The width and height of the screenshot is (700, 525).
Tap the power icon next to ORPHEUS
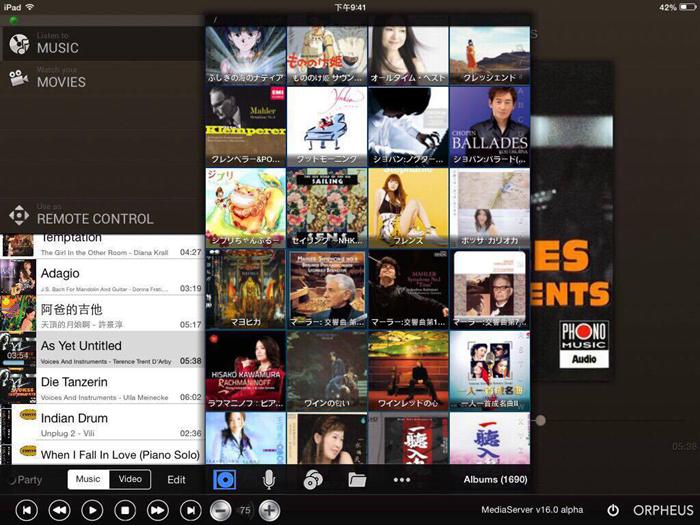[x=613, y=510]
